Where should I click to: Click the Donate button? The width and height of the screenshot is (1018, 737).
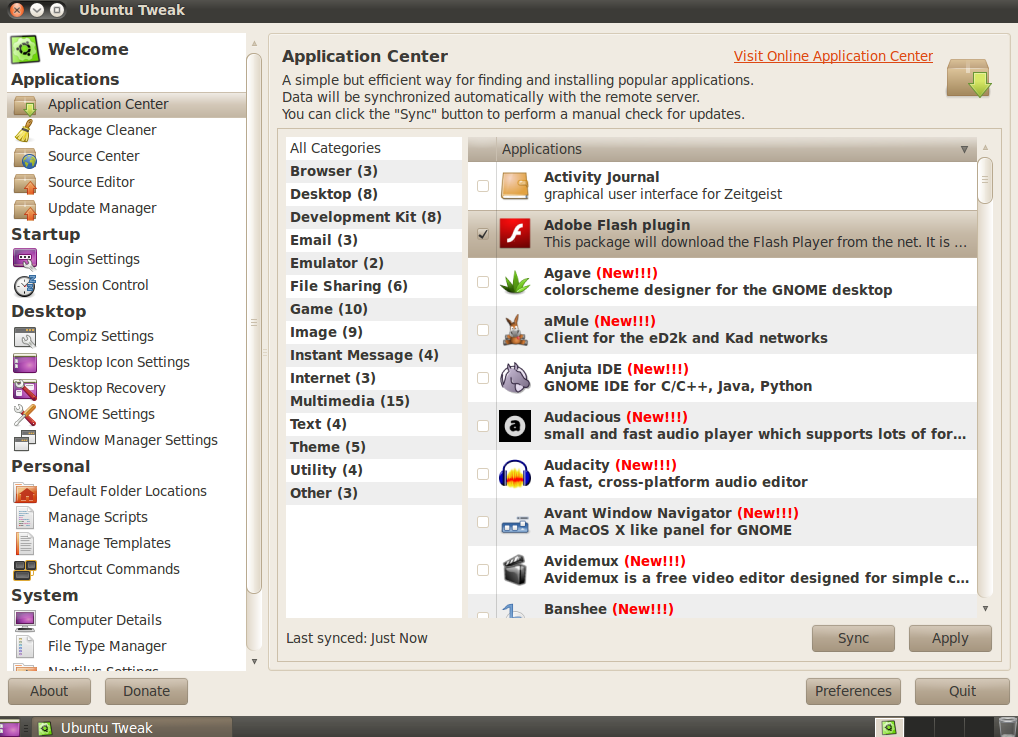click(x=147, y=692)
